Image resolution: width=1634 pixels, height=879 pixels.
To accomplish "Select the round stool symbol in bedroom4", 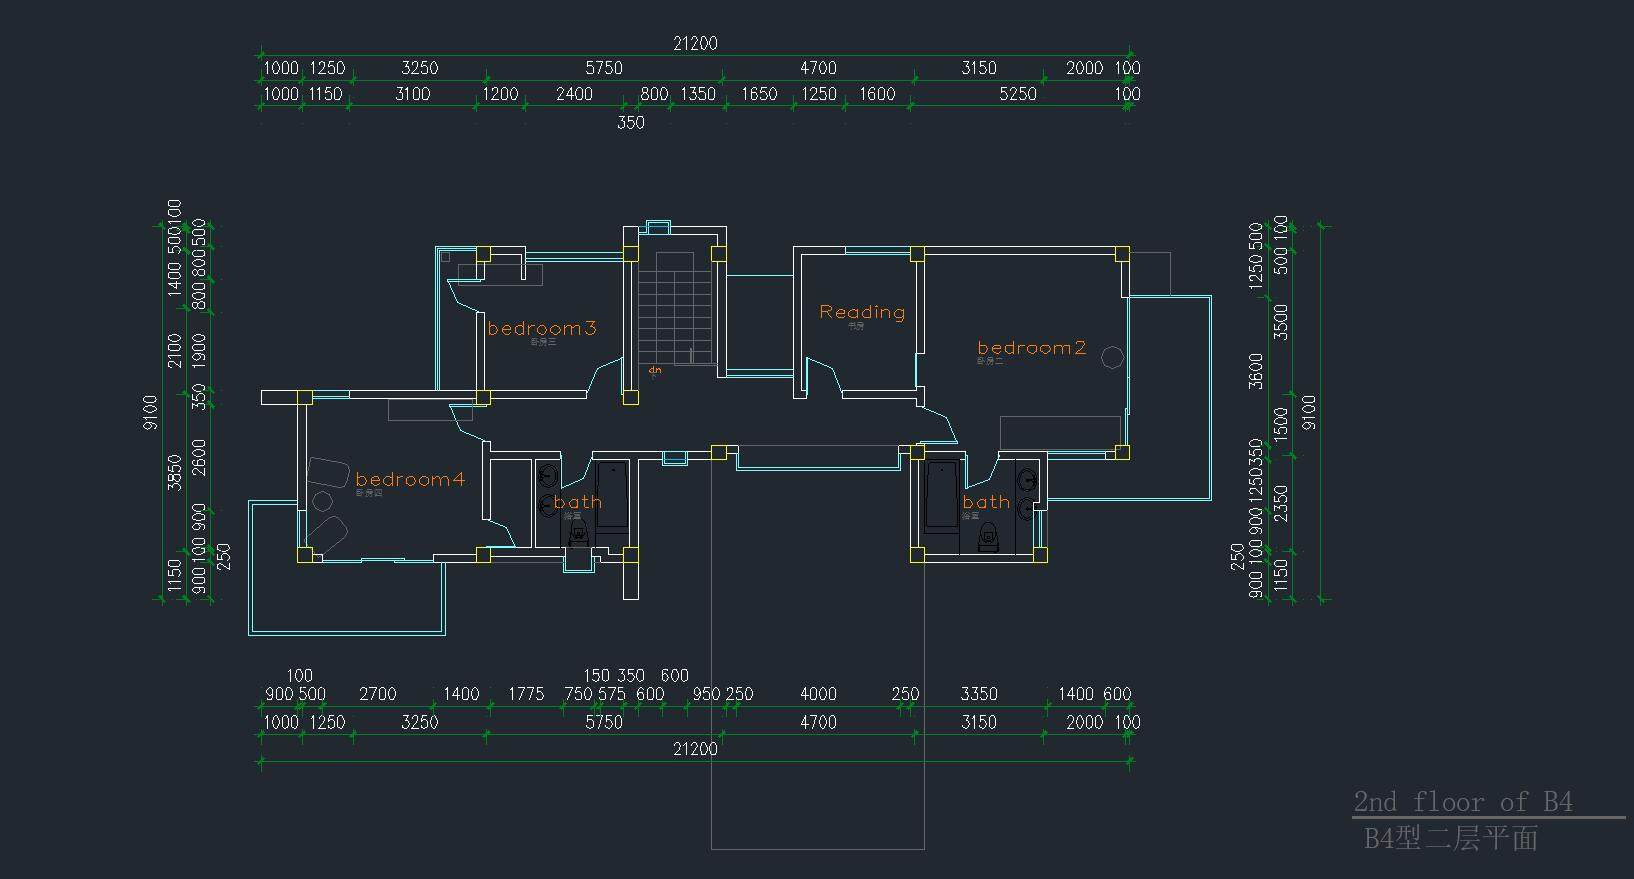I will pos(322,501).
